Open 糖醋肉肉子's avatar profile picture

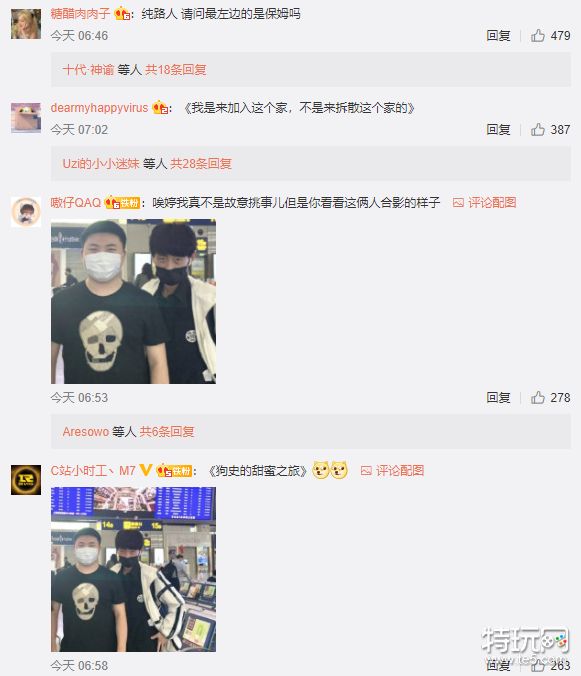(x=26, y=25)
